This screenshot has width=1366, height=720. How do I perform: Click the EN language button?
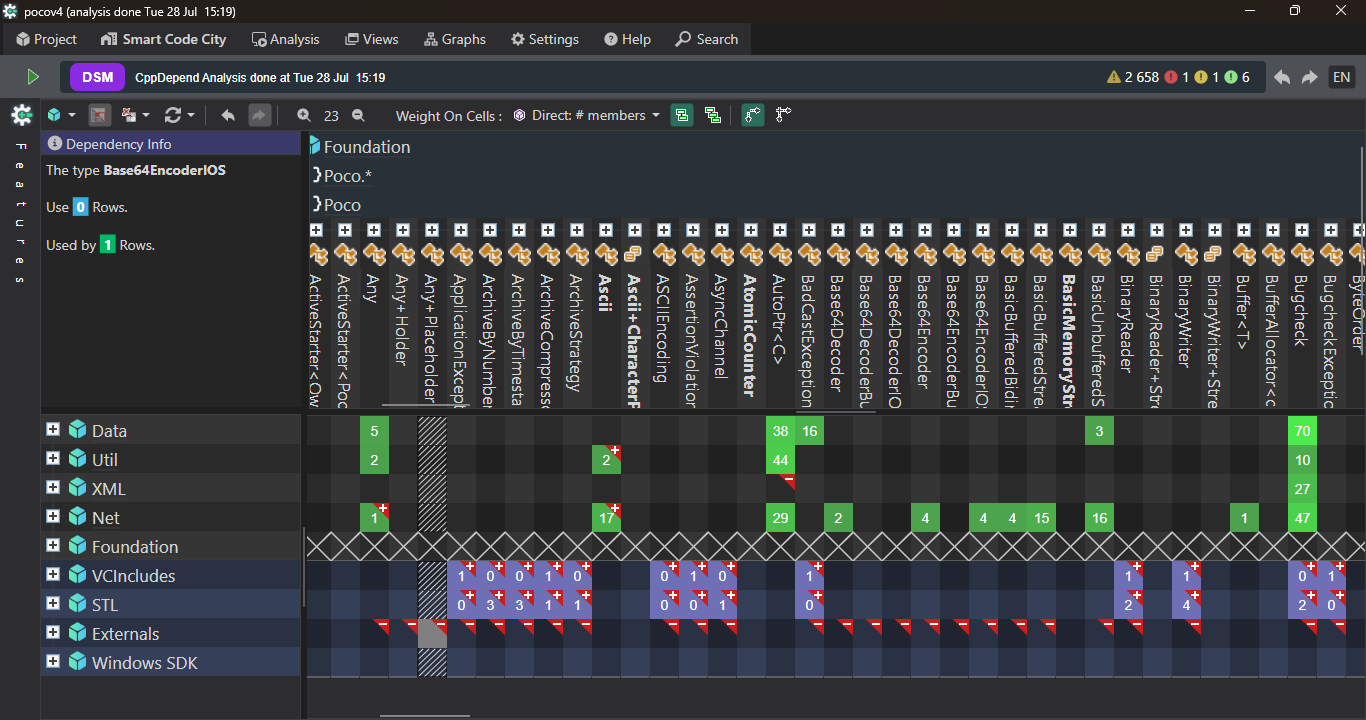coord(1341,77)
